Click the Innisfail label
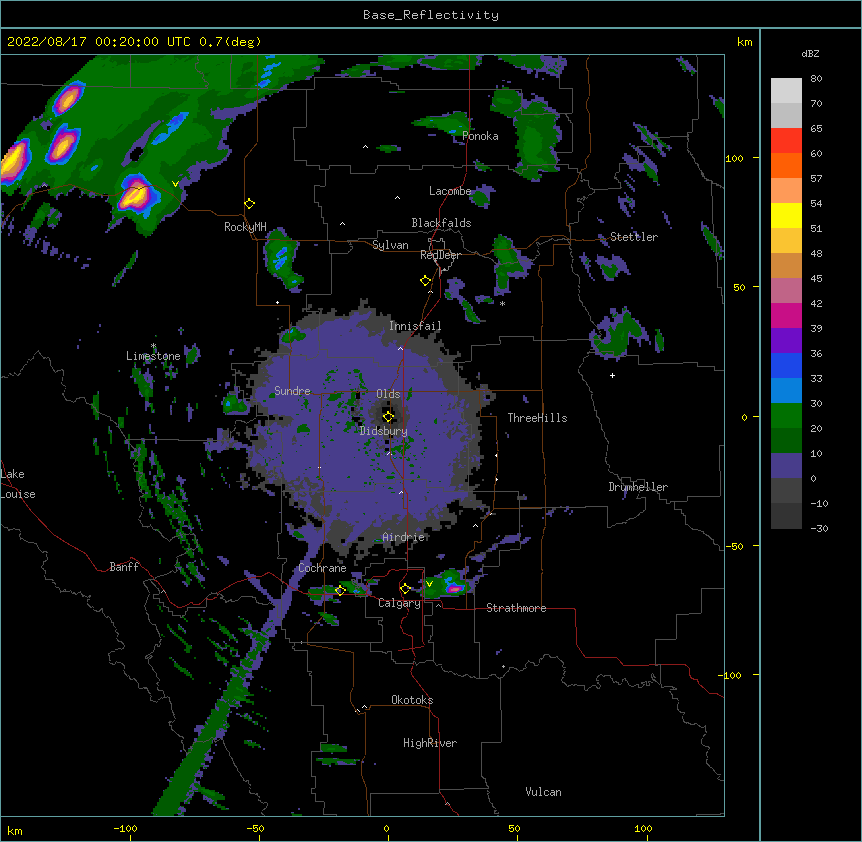Viewport: 862px width, 842px height. 415,326
